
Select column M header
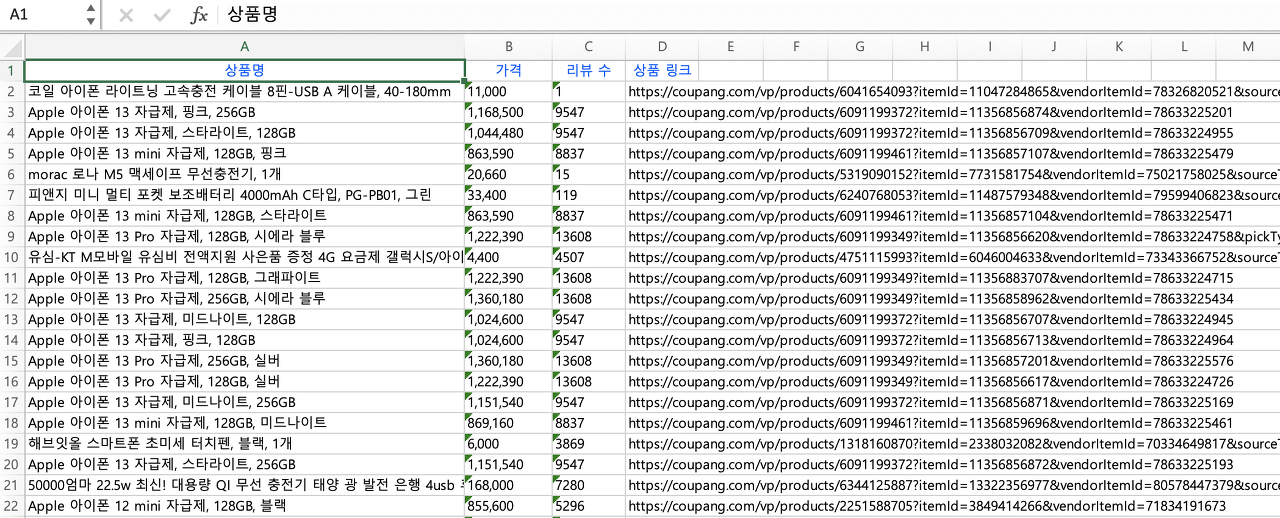1248,47
